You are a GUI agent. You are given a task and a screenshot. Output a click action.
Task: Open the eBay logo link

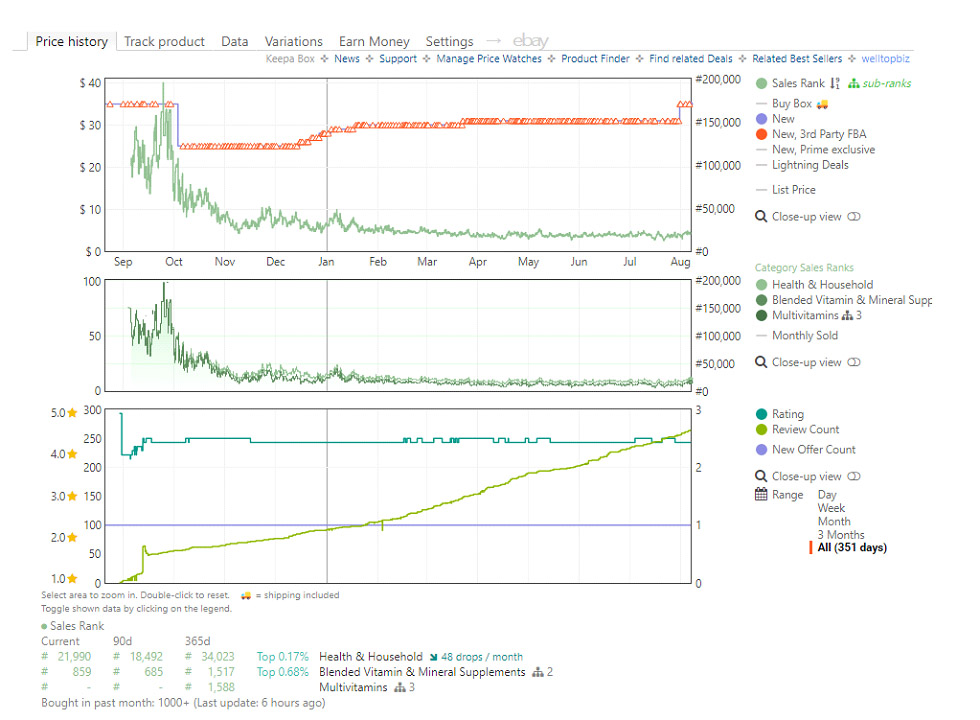tap(530, 41)
